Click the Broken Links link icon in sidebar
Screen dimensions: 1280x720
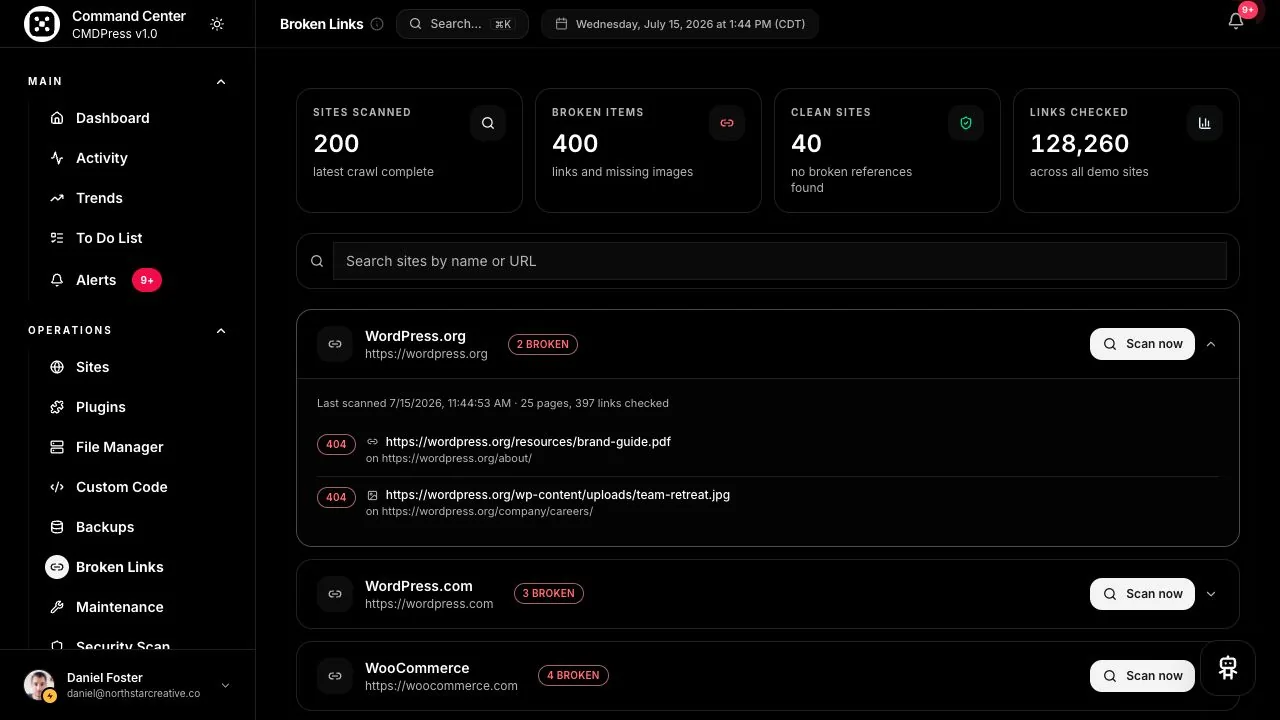point(57,567)
